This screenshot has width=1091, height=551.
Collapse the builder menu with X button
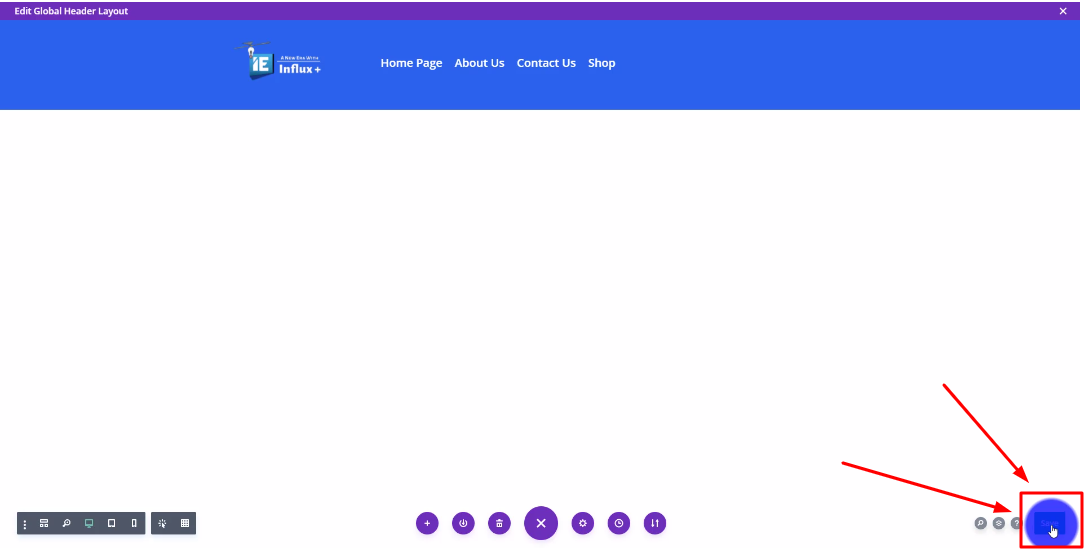(x=541, y=523)
